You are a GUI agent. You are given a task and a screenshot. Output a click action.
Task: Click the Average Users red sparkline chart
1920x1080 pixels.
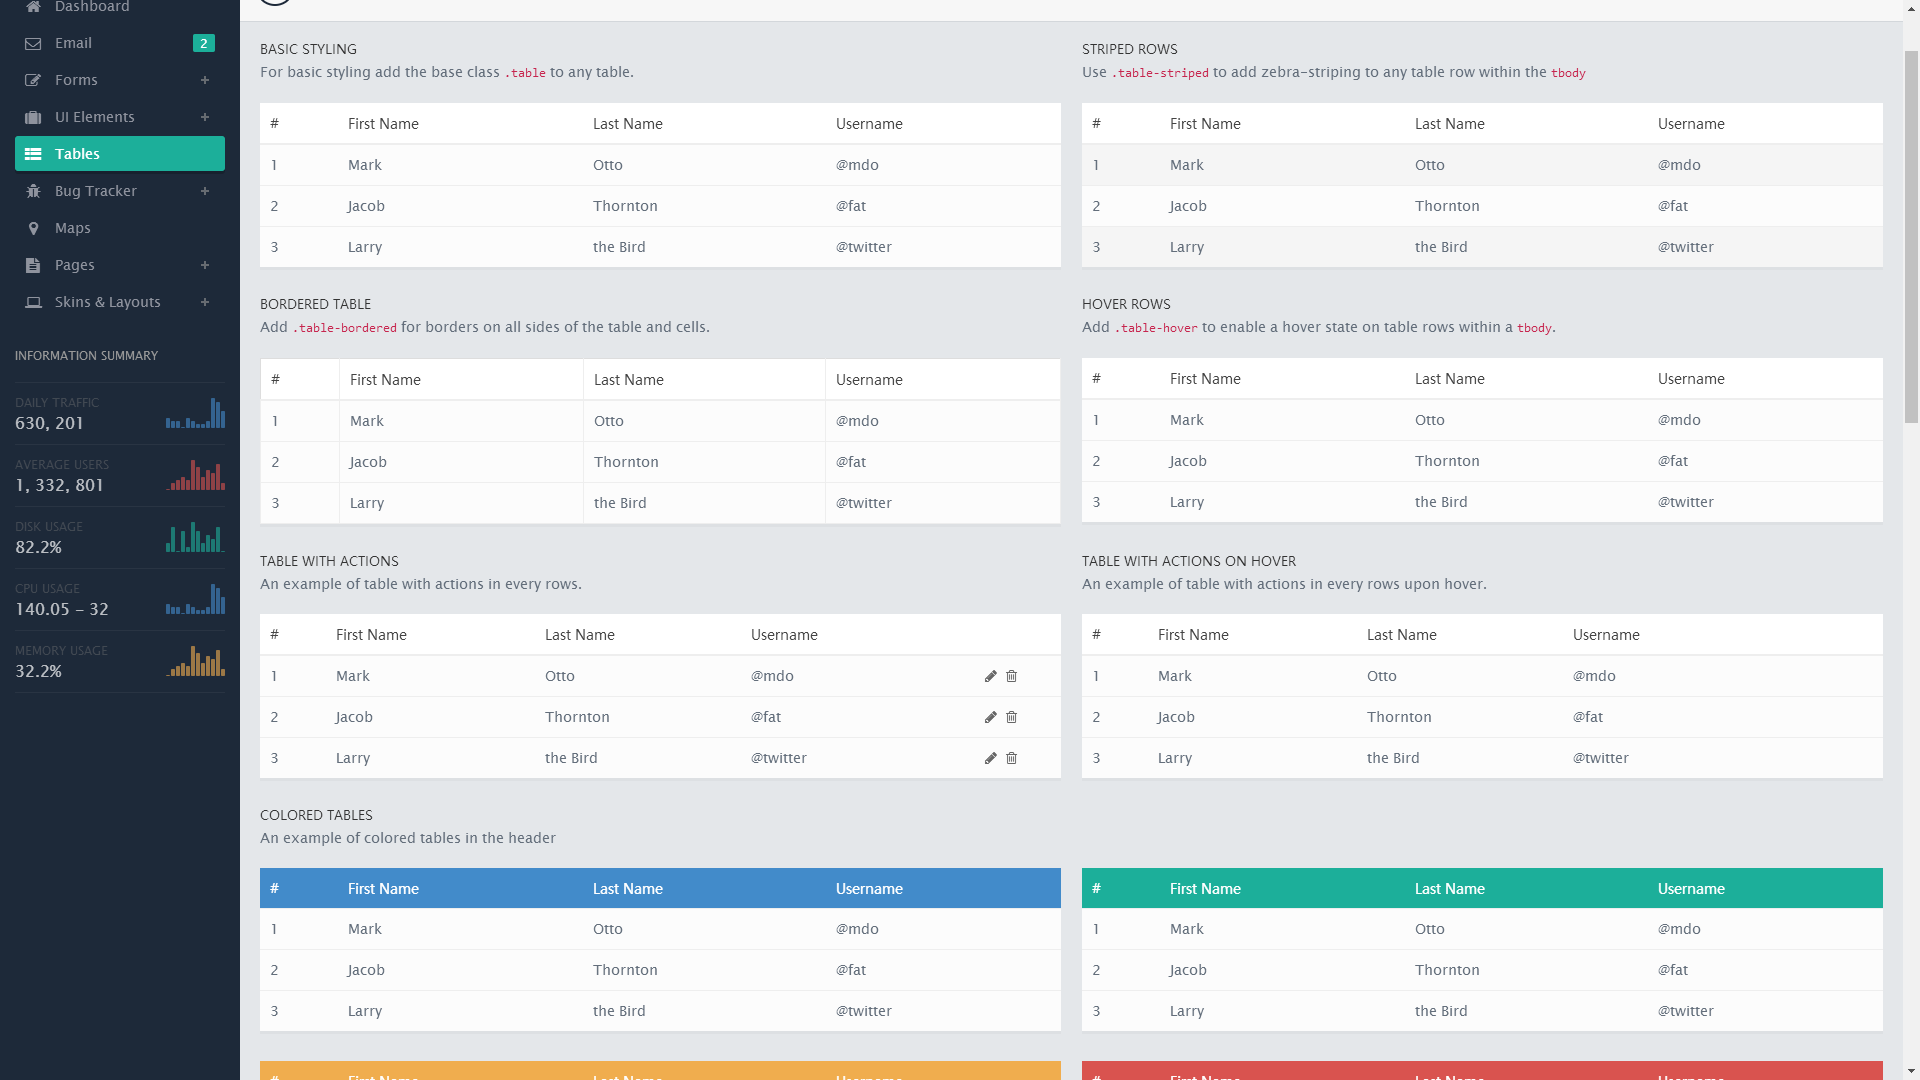(x=195, y=475)
